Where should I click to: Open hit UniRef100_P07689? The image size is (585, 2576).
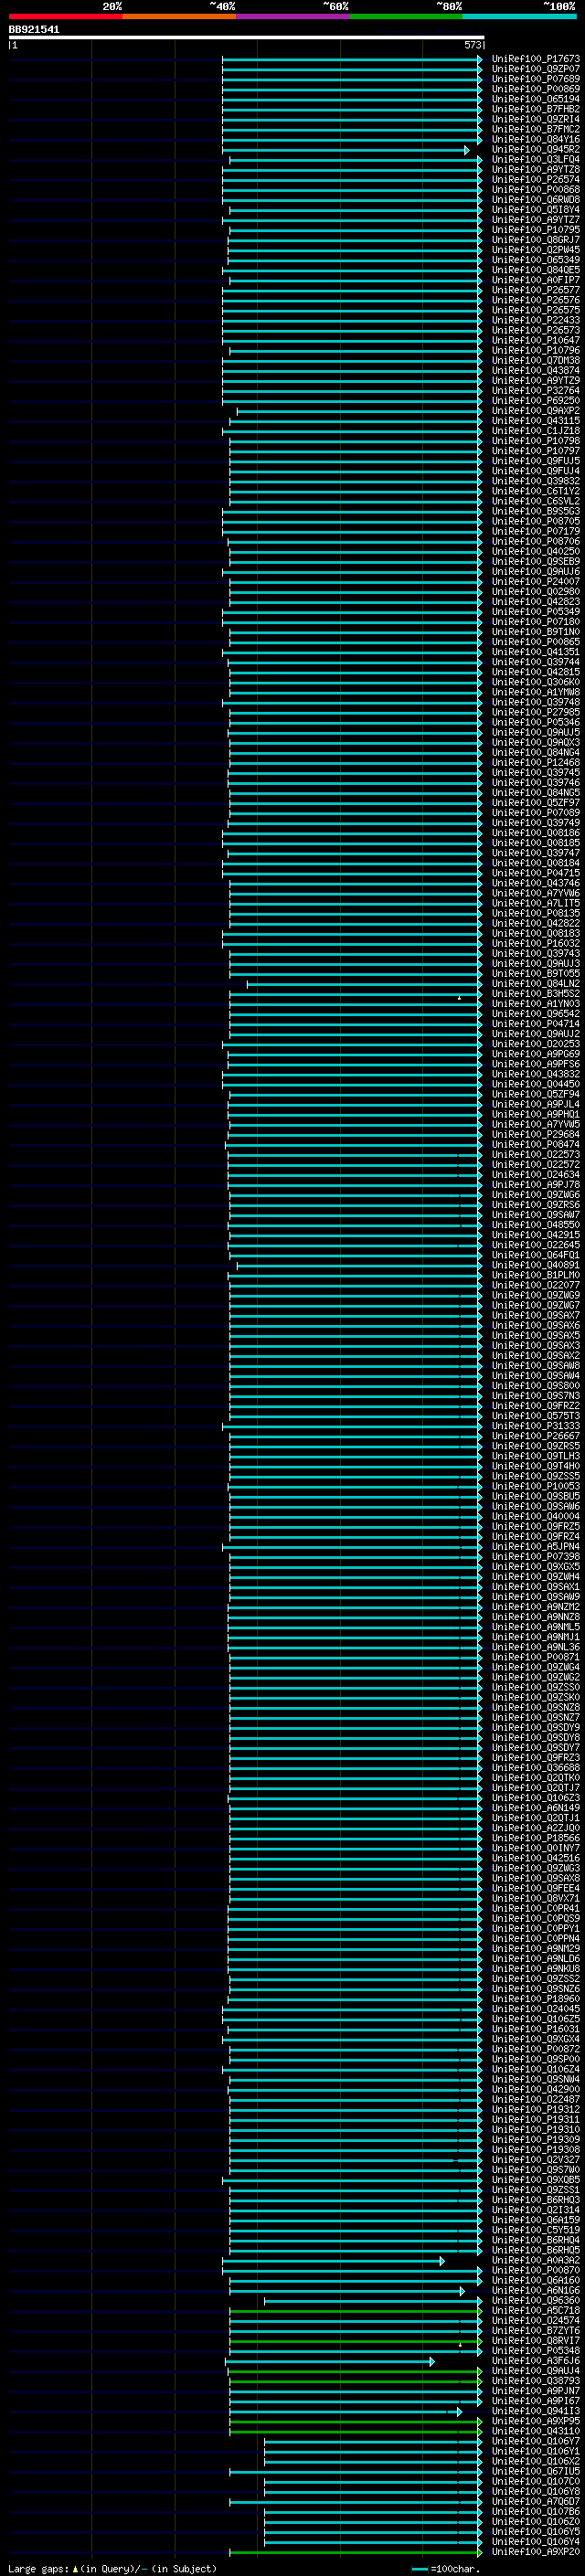coord(536,79)
